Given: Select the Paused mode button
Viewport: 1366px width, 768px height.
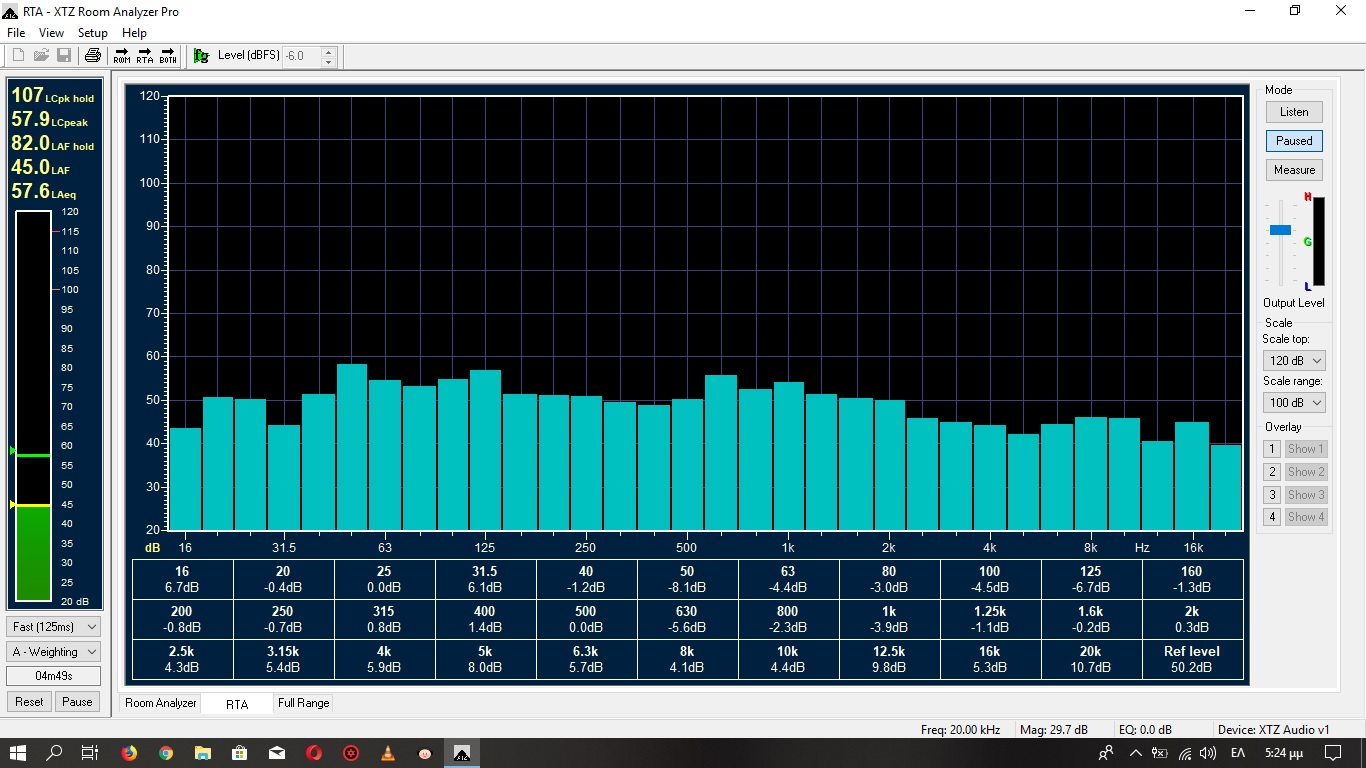Looking at the screenshot, I should point(1293,141).
